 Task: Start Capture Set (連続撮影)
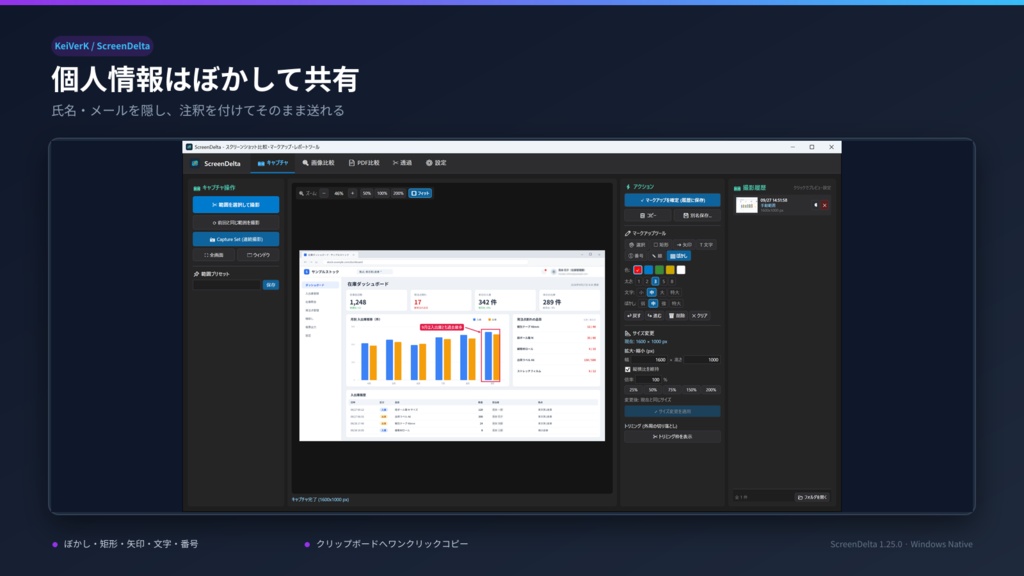click(236, 239)
